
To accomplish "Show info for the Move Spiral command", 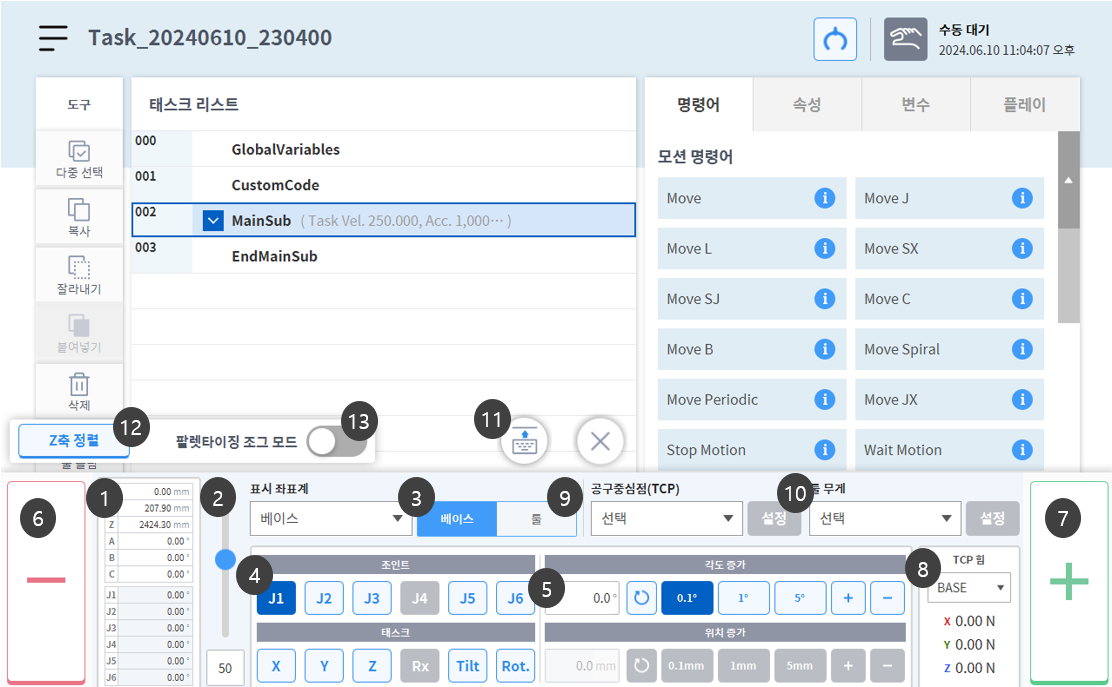I will 1021,349.
